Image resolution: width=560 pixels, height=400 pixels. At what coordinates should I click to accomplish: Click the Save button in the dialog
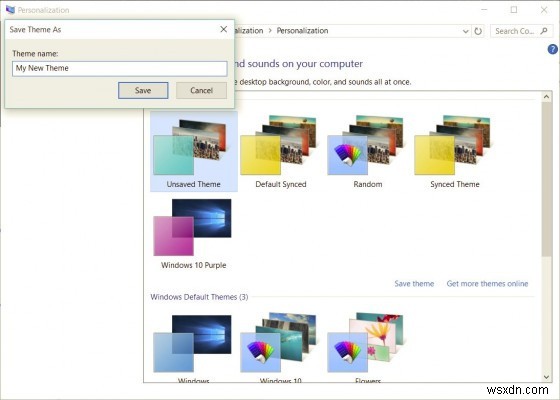143,90
